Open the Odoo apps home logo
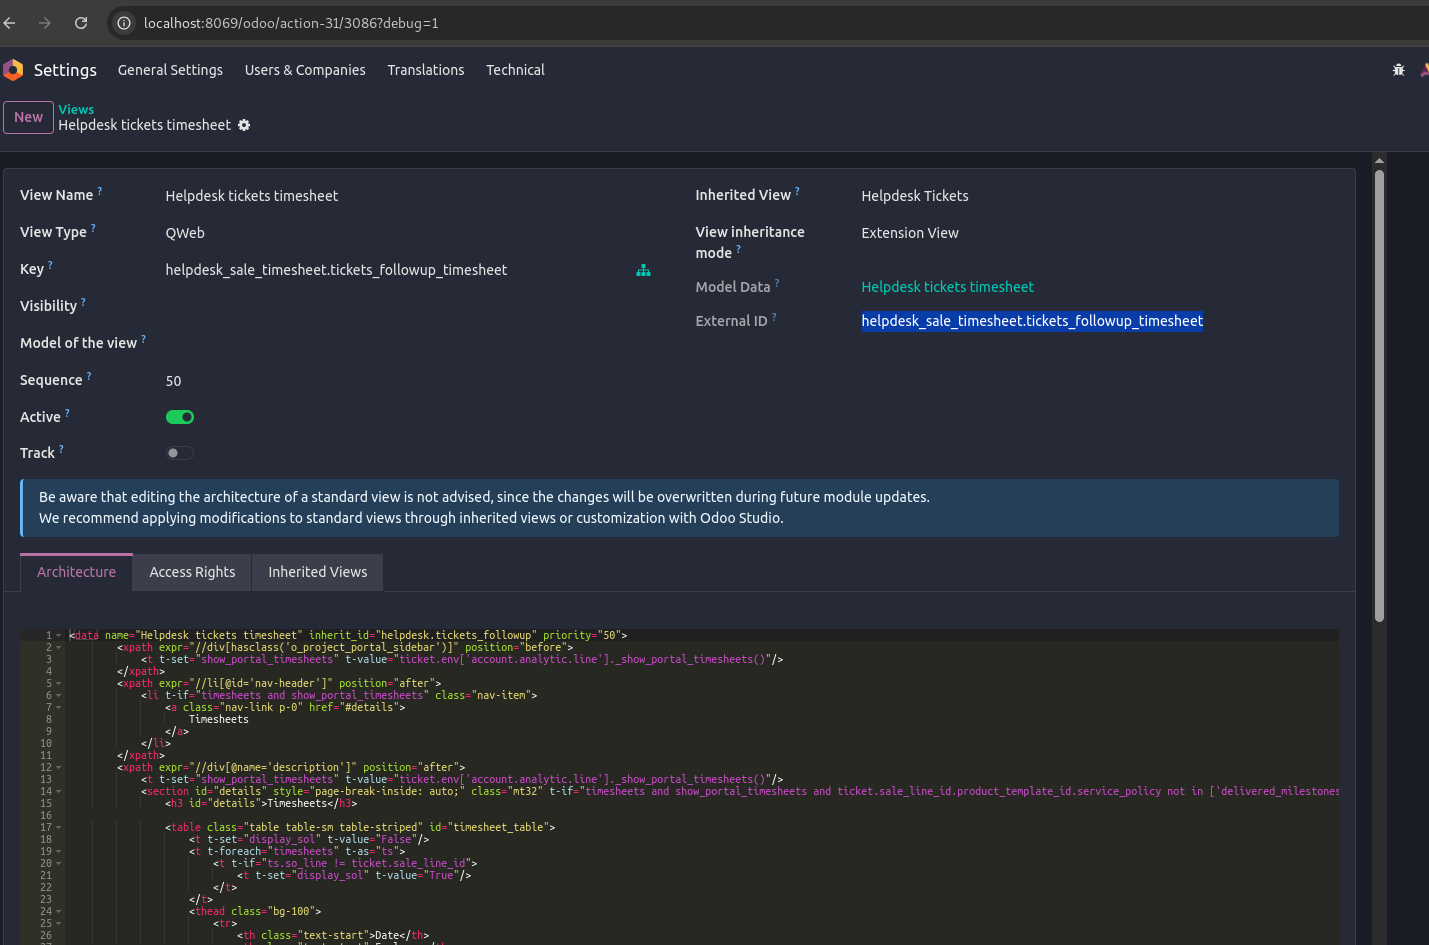 [13, 70]
